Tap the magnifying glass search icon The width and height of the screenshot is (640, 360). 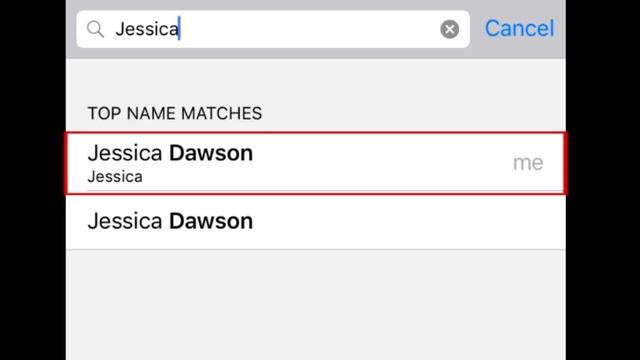(95, 29)
